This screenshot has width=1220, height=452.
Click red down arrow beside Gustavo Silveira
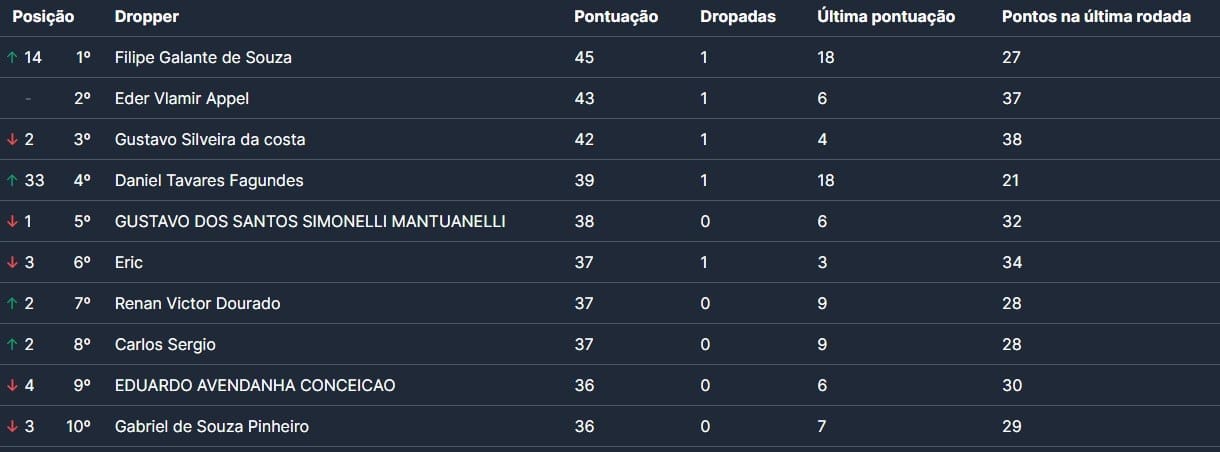coord(12,140)
